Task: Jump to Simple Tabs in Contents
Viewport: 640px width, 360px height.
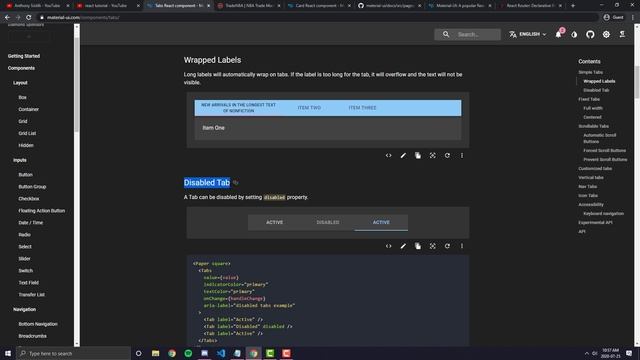Action: tap(590, 72)
